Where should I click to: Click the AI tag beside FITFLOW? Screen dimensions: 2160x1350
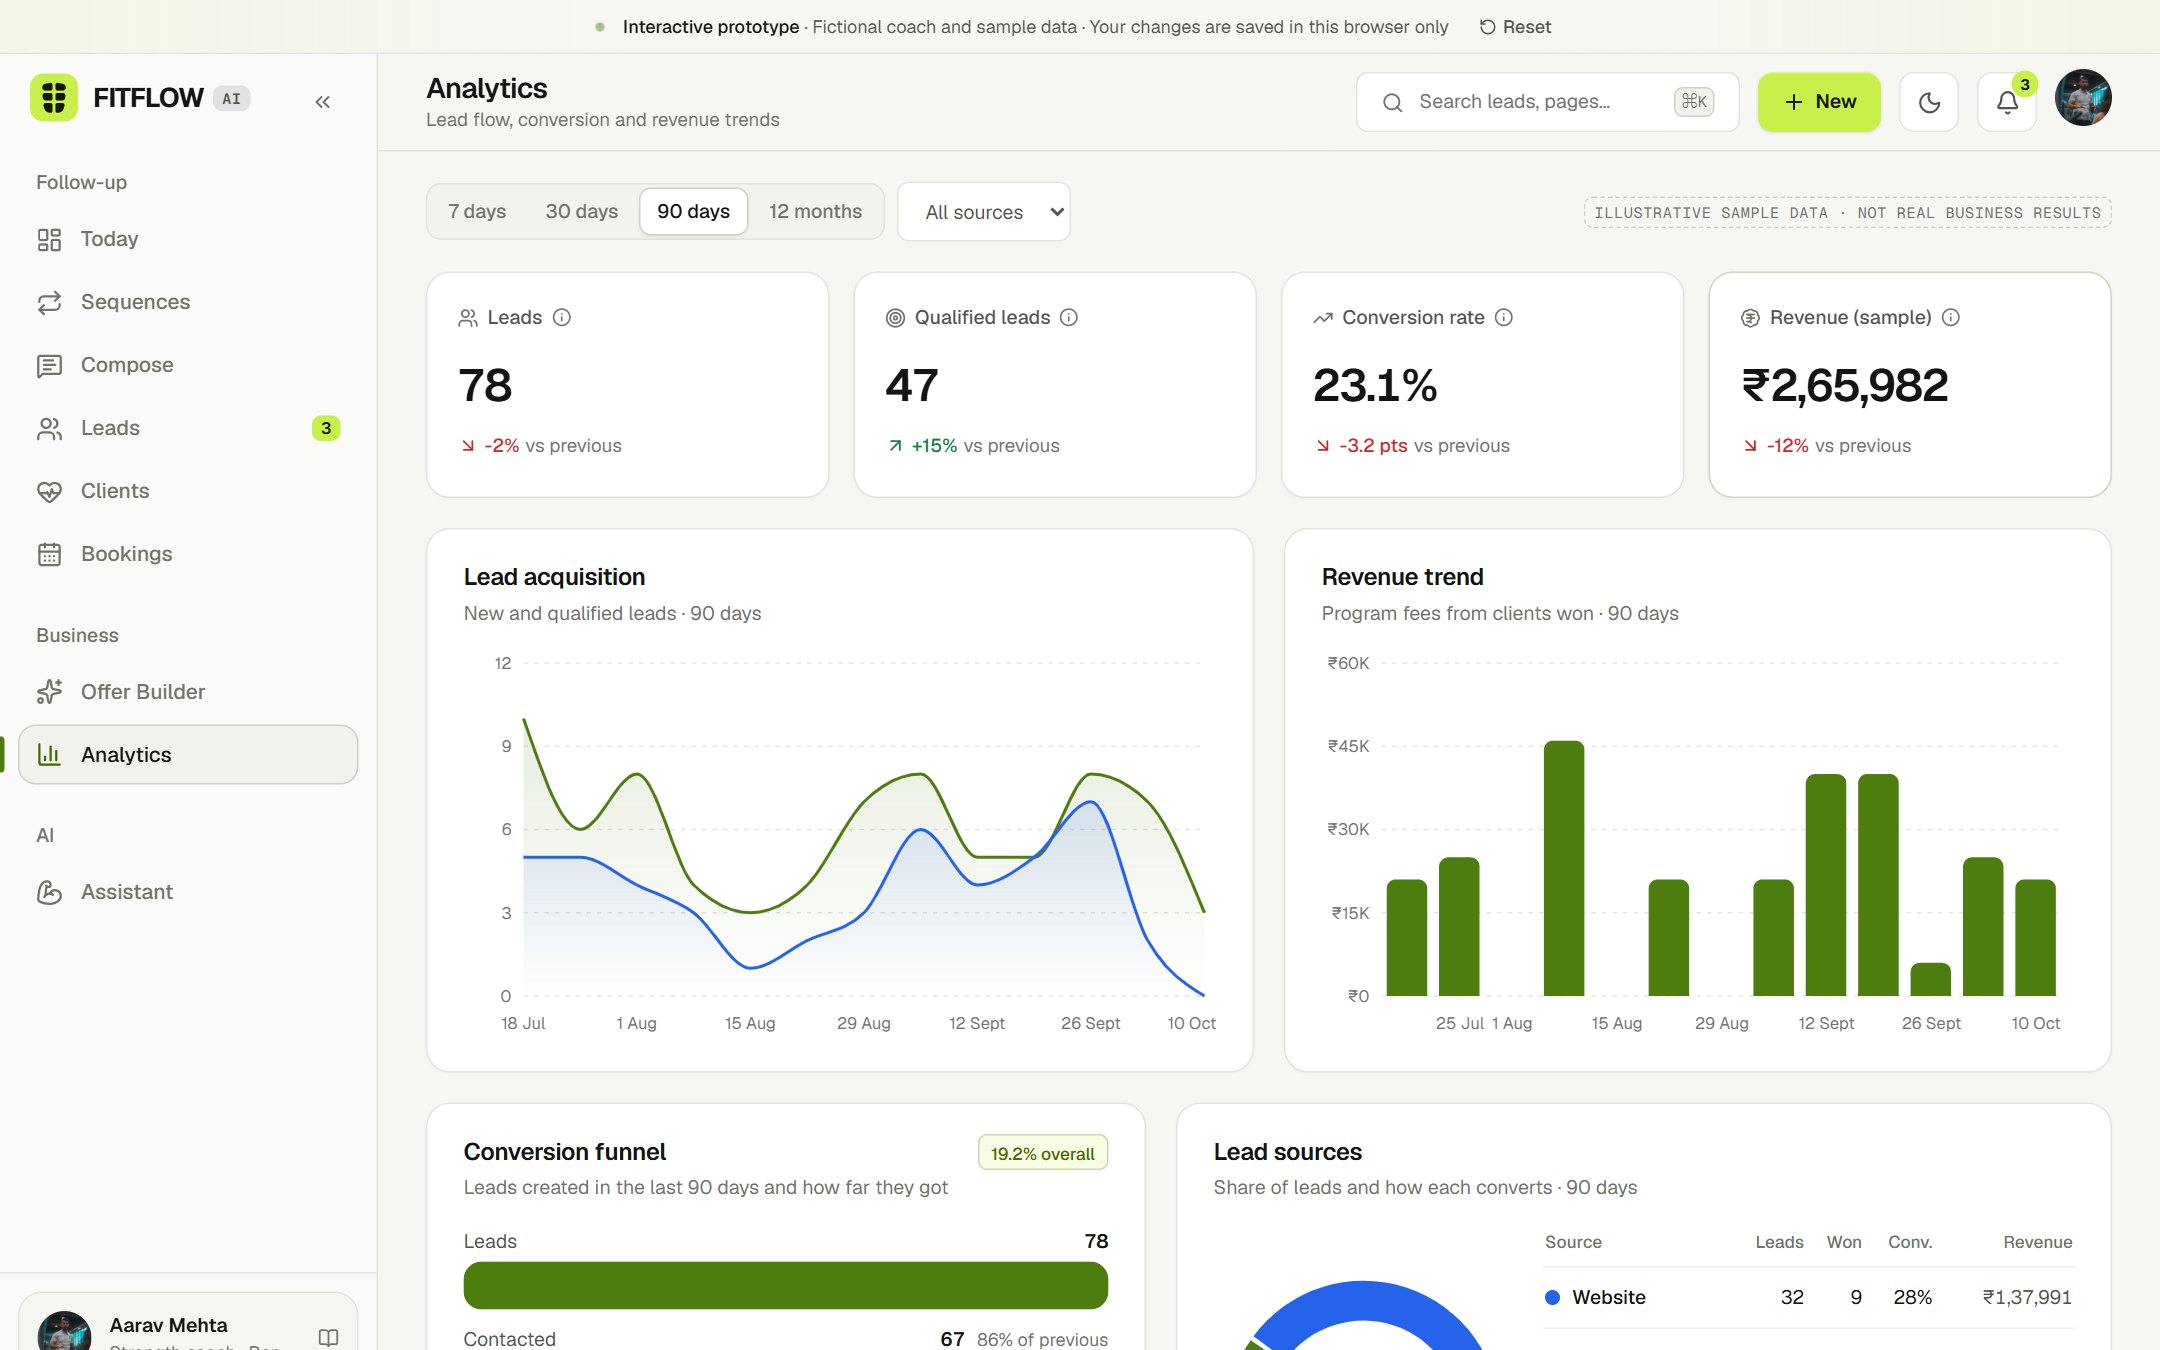tap(231, 98)
